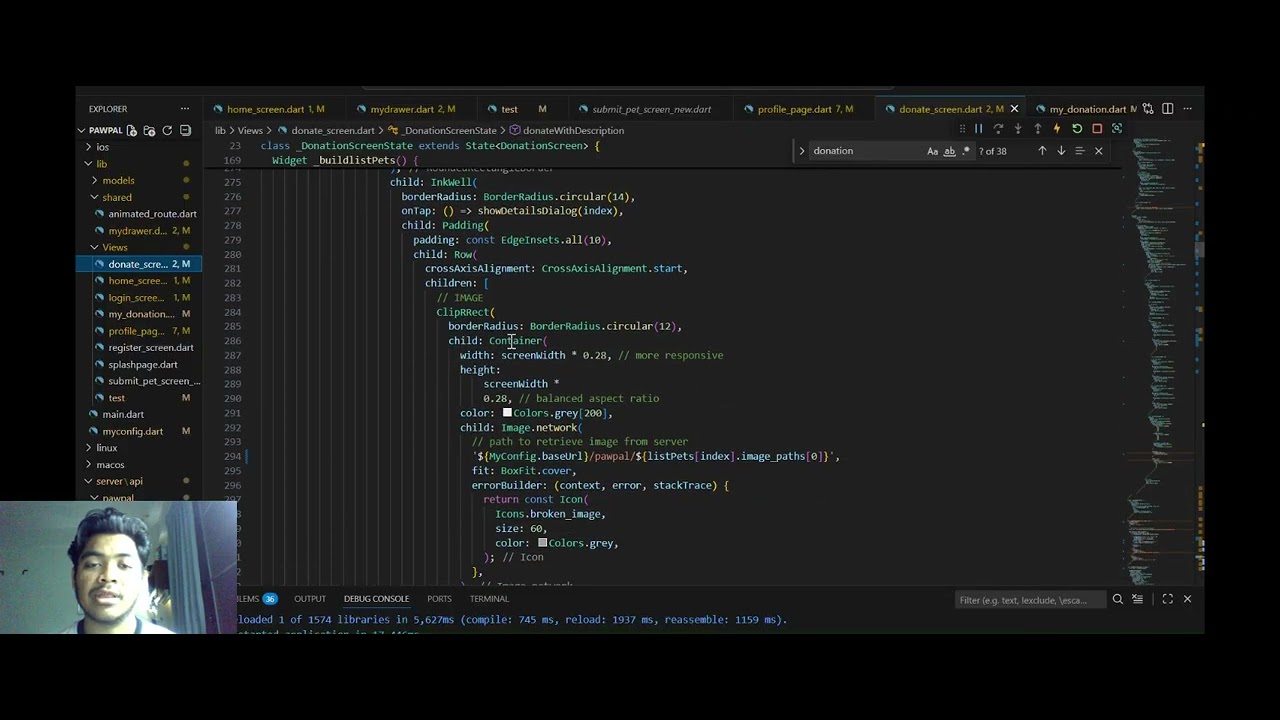This screenshot has height=720, width=1280.
Task: Open the OUTPUT panel tab
Action: point(310,599)
